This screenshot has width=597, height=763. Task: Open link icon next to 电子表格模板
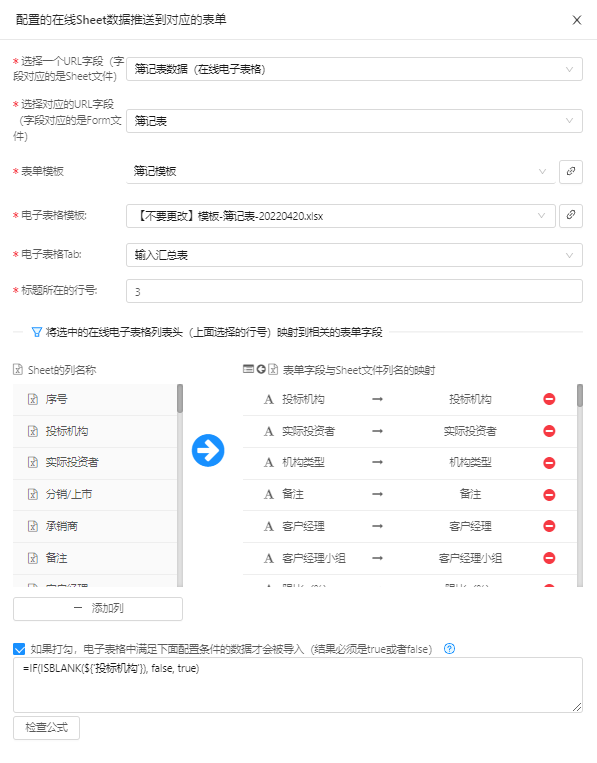click(x=571, y=215)
